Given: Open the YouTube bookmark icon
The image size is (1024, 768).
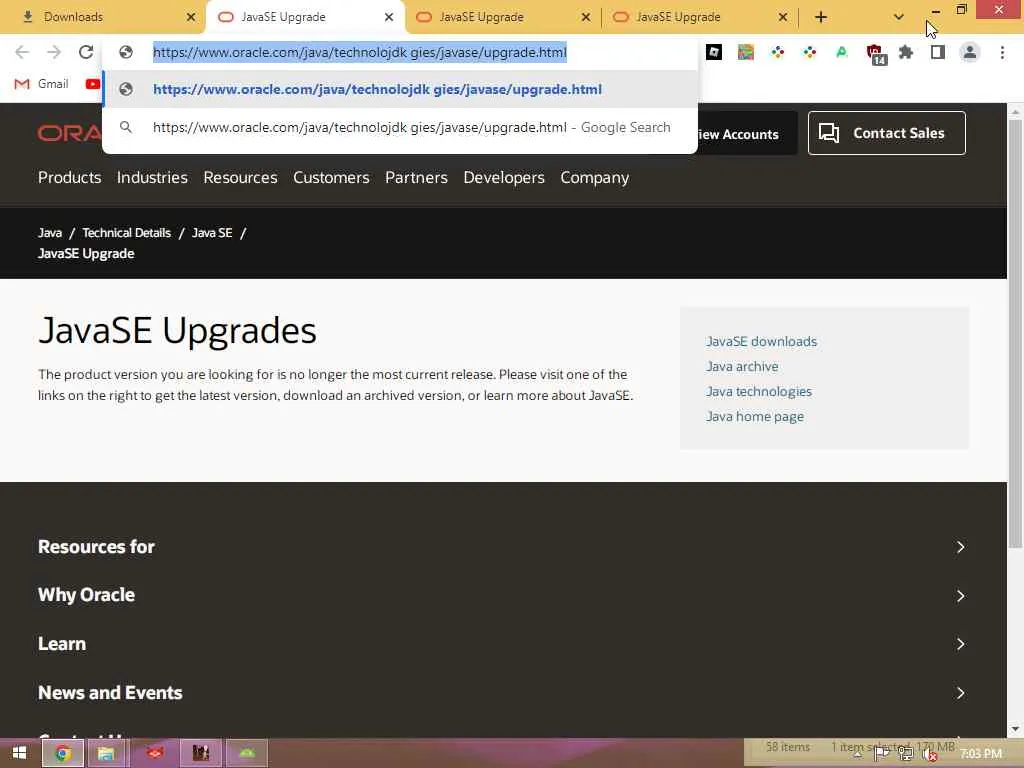Looking at the screenshot, I should (x=93, y=84).
